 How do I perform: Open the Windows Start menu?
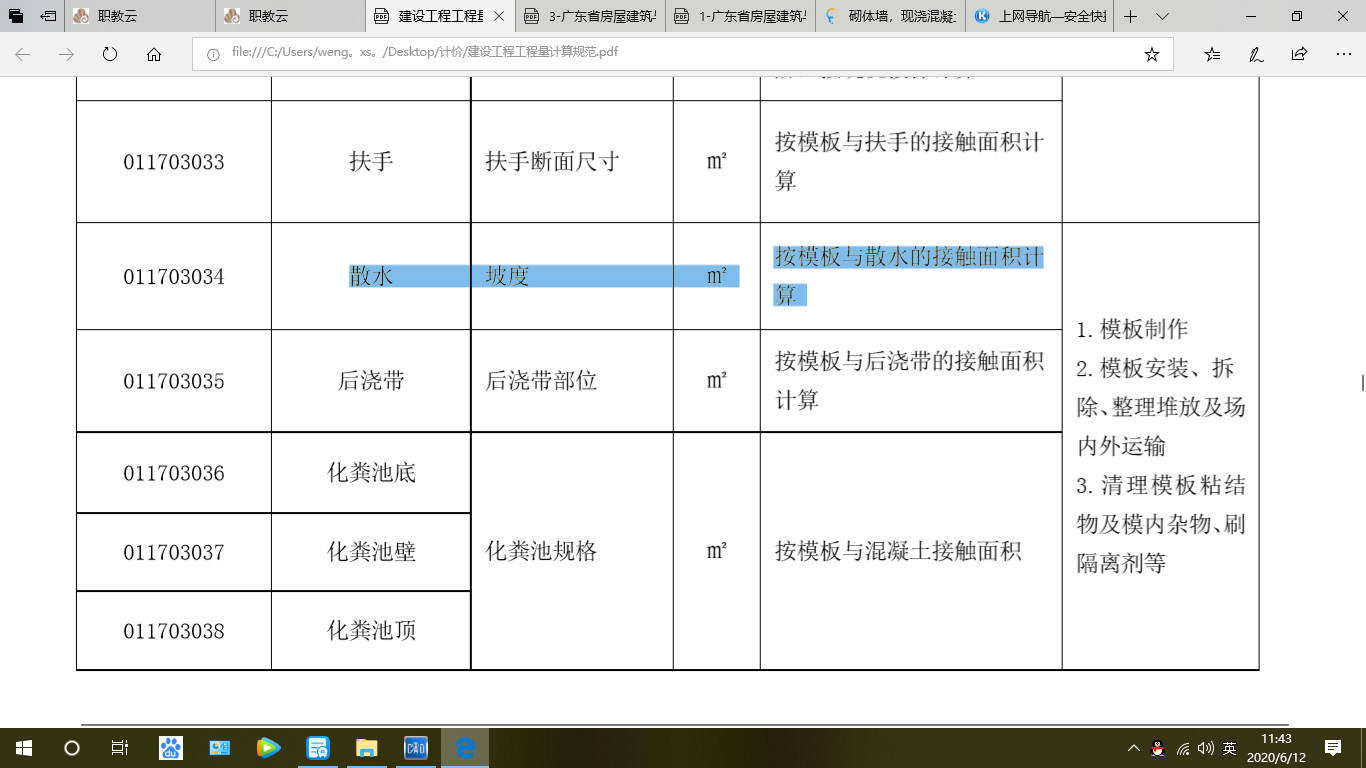[x=24, y=748]
